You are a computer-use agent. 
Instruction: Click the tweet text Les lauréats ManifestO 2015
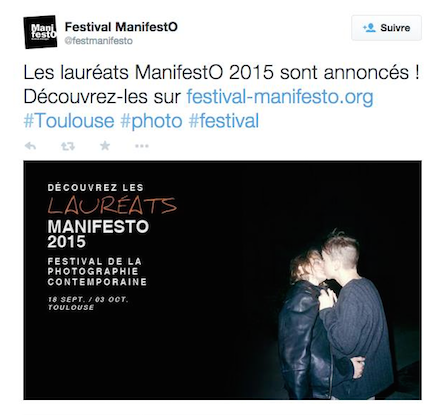[x=148, y=72]
